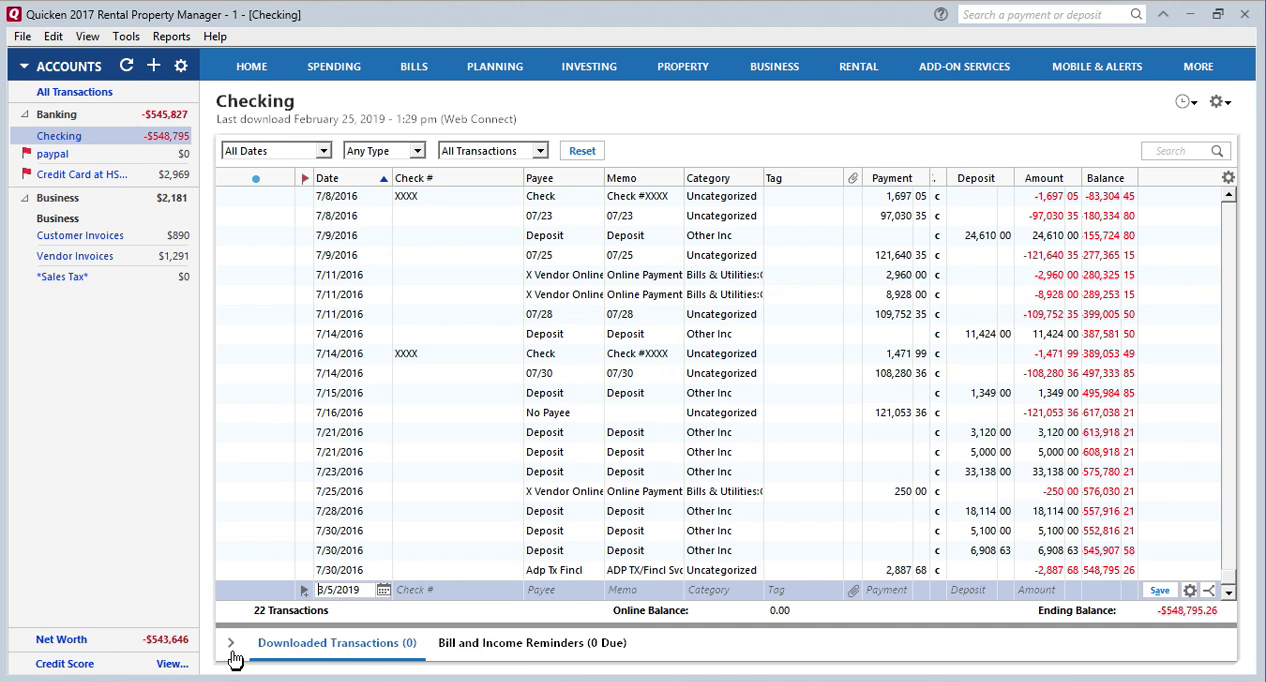This screenshot has width=1266, height=682.
Task: Click the Save transaction button
Action: (1159, 591)
